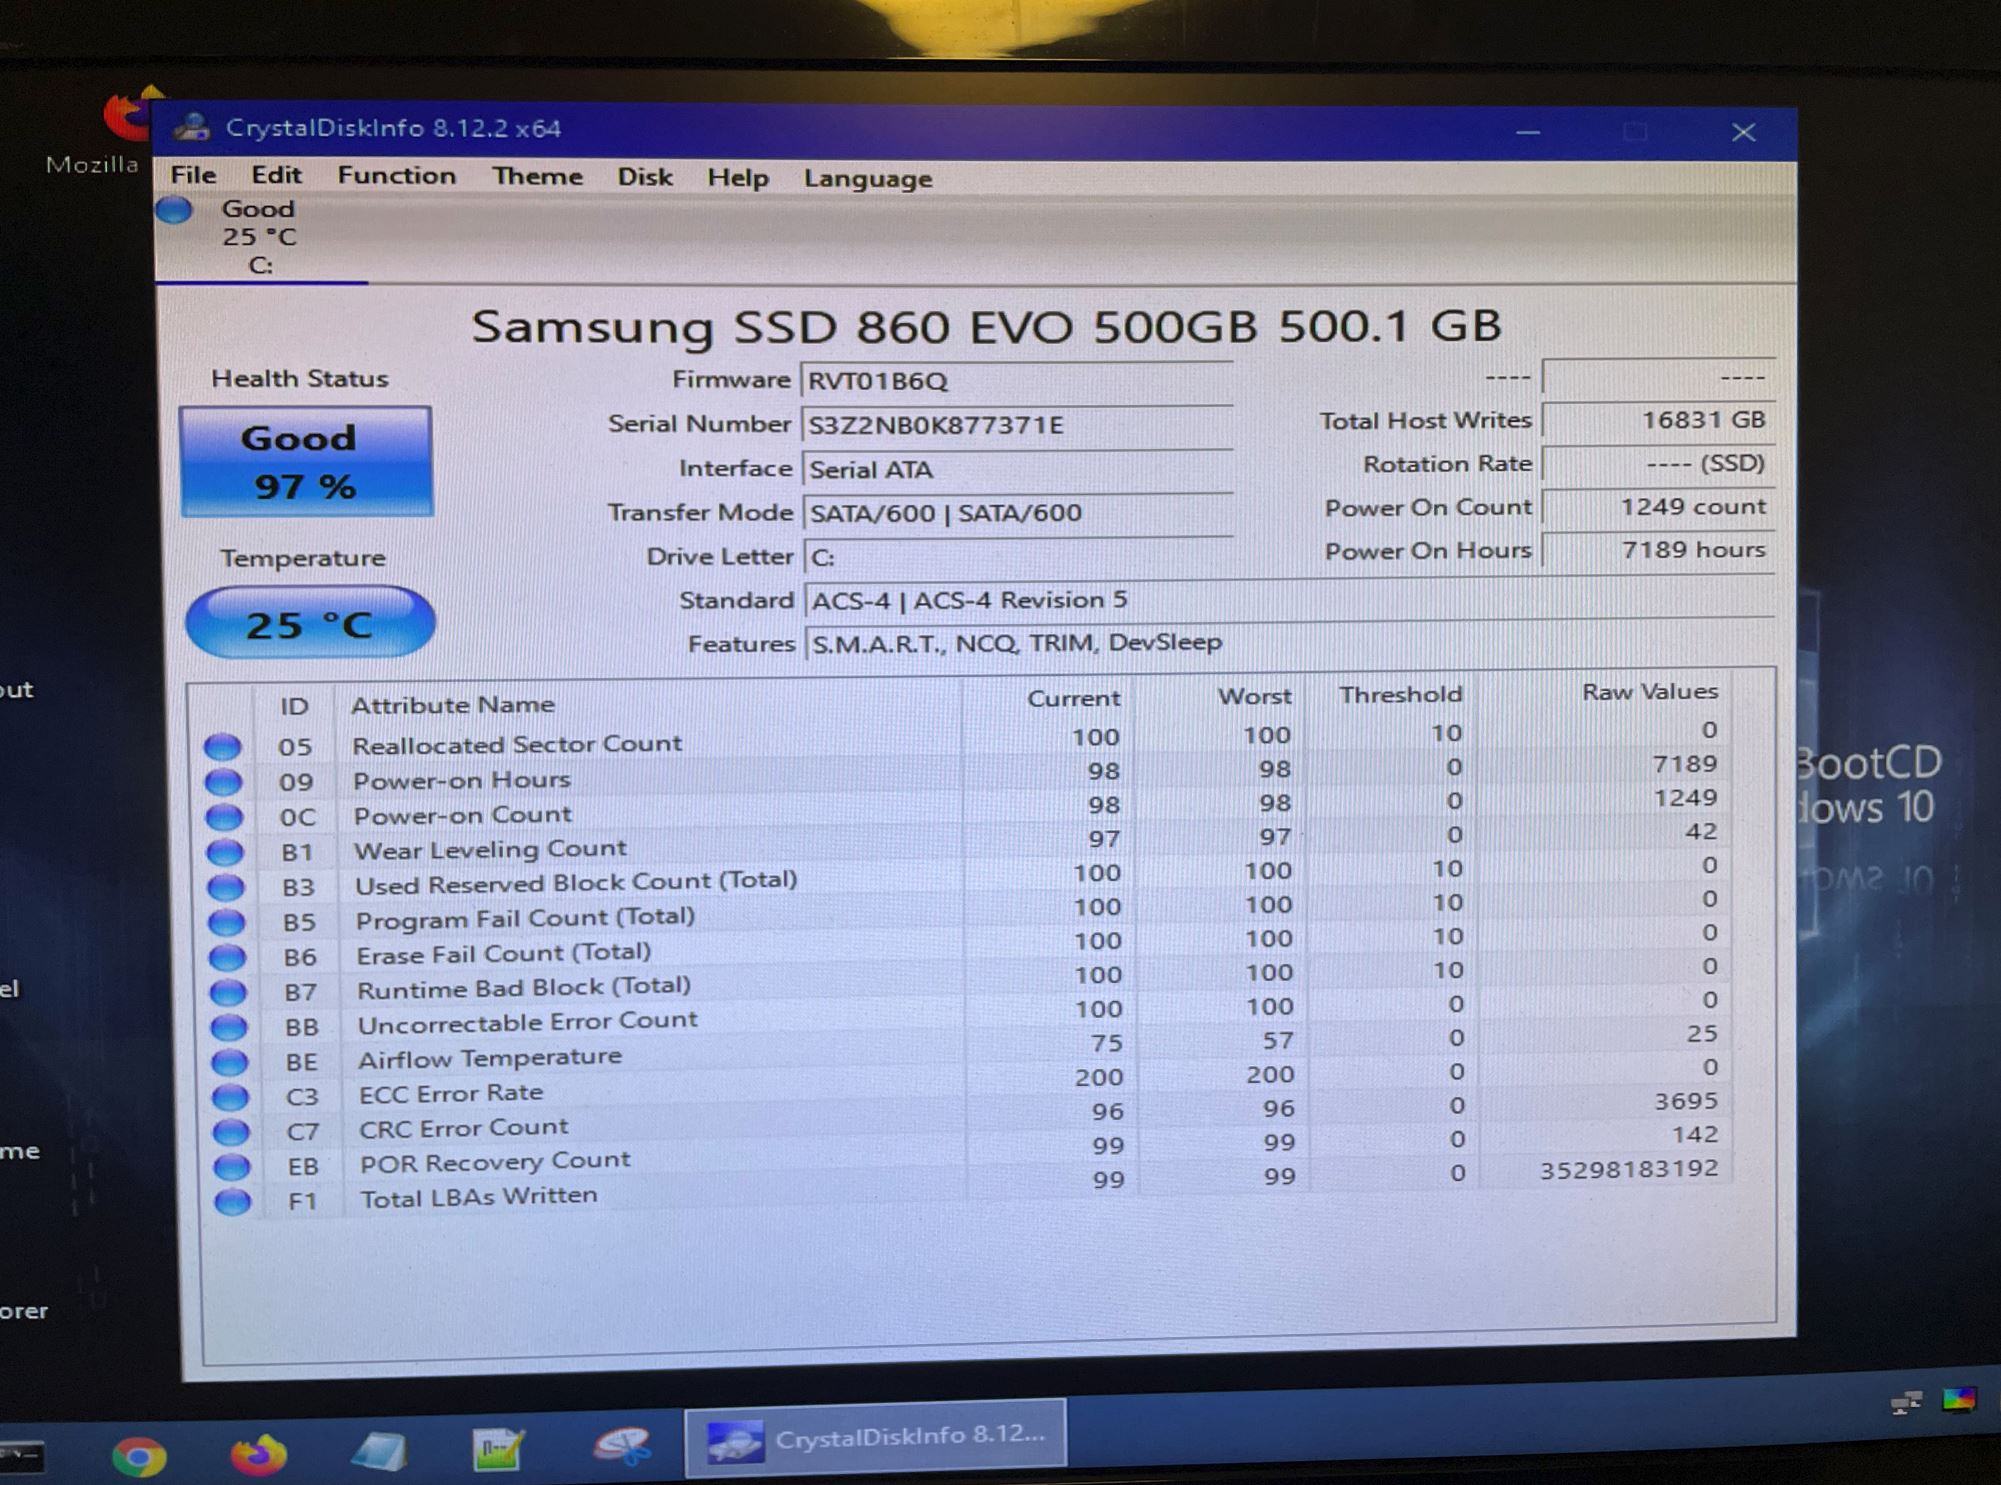Click the Samsung SSD 860 EVO title text
This screenshot has height=1485, width=2001.
[x=986, y=326]
